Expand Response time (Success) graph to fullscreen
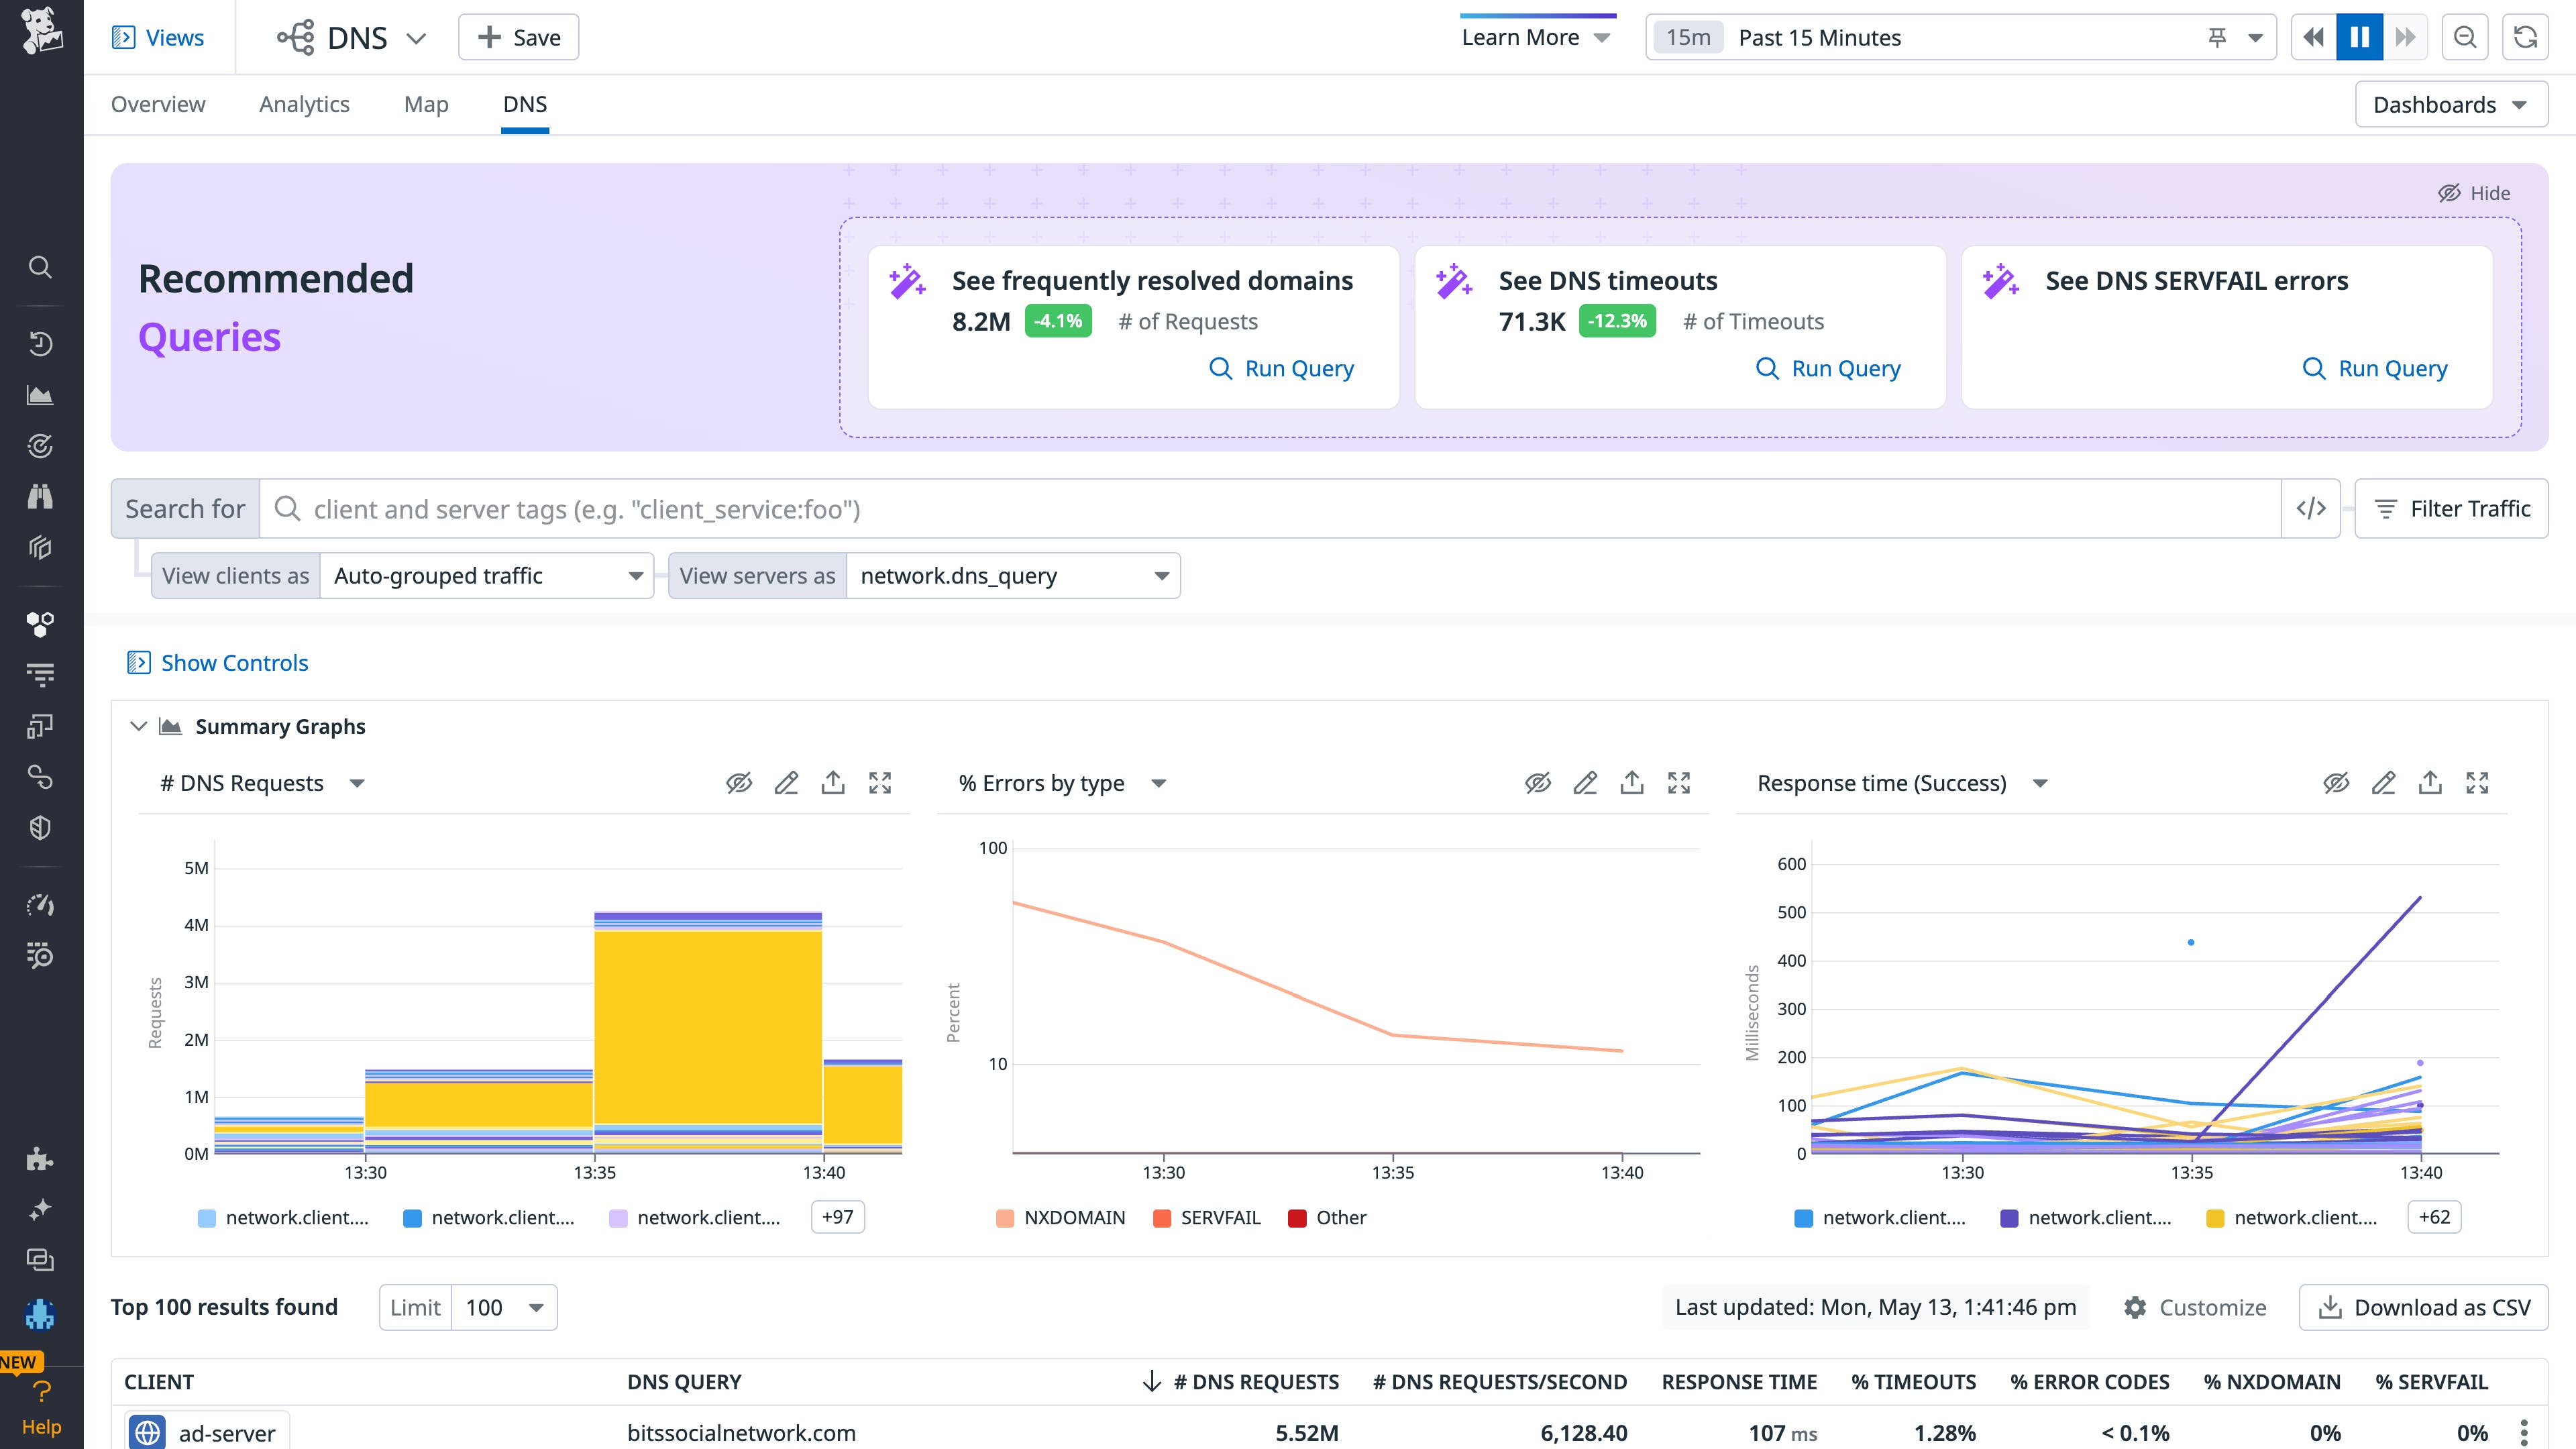 (x=2478, y=783)
